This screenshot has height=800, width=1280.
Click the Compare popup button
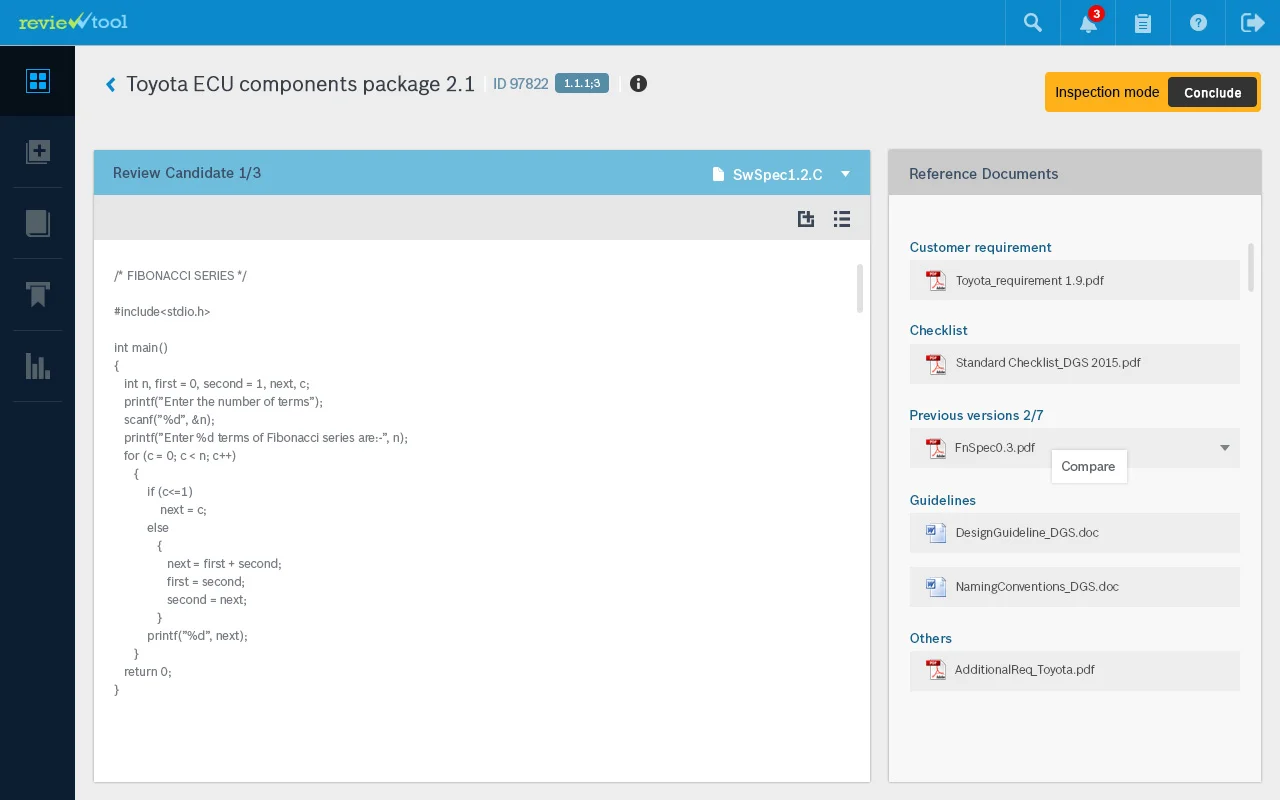(x=1089, y=466)
